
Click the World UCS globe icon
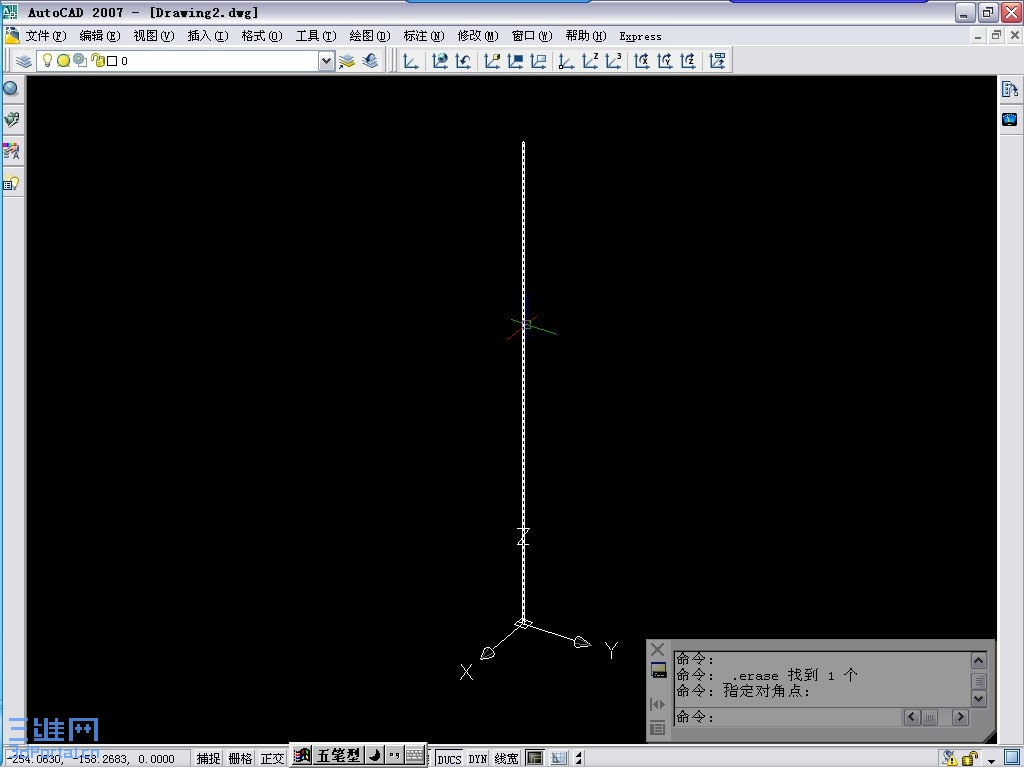point(440,61)
